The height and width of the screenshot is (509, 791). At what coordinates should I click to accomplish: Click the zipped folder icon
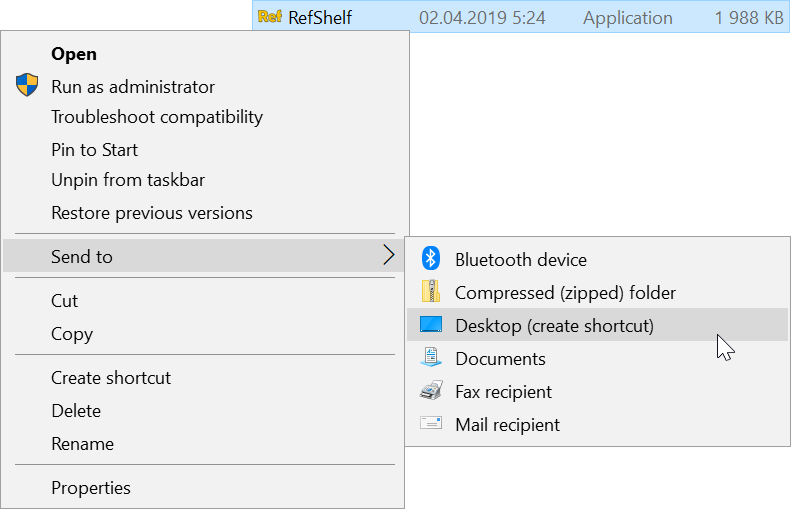click(431, 292)
